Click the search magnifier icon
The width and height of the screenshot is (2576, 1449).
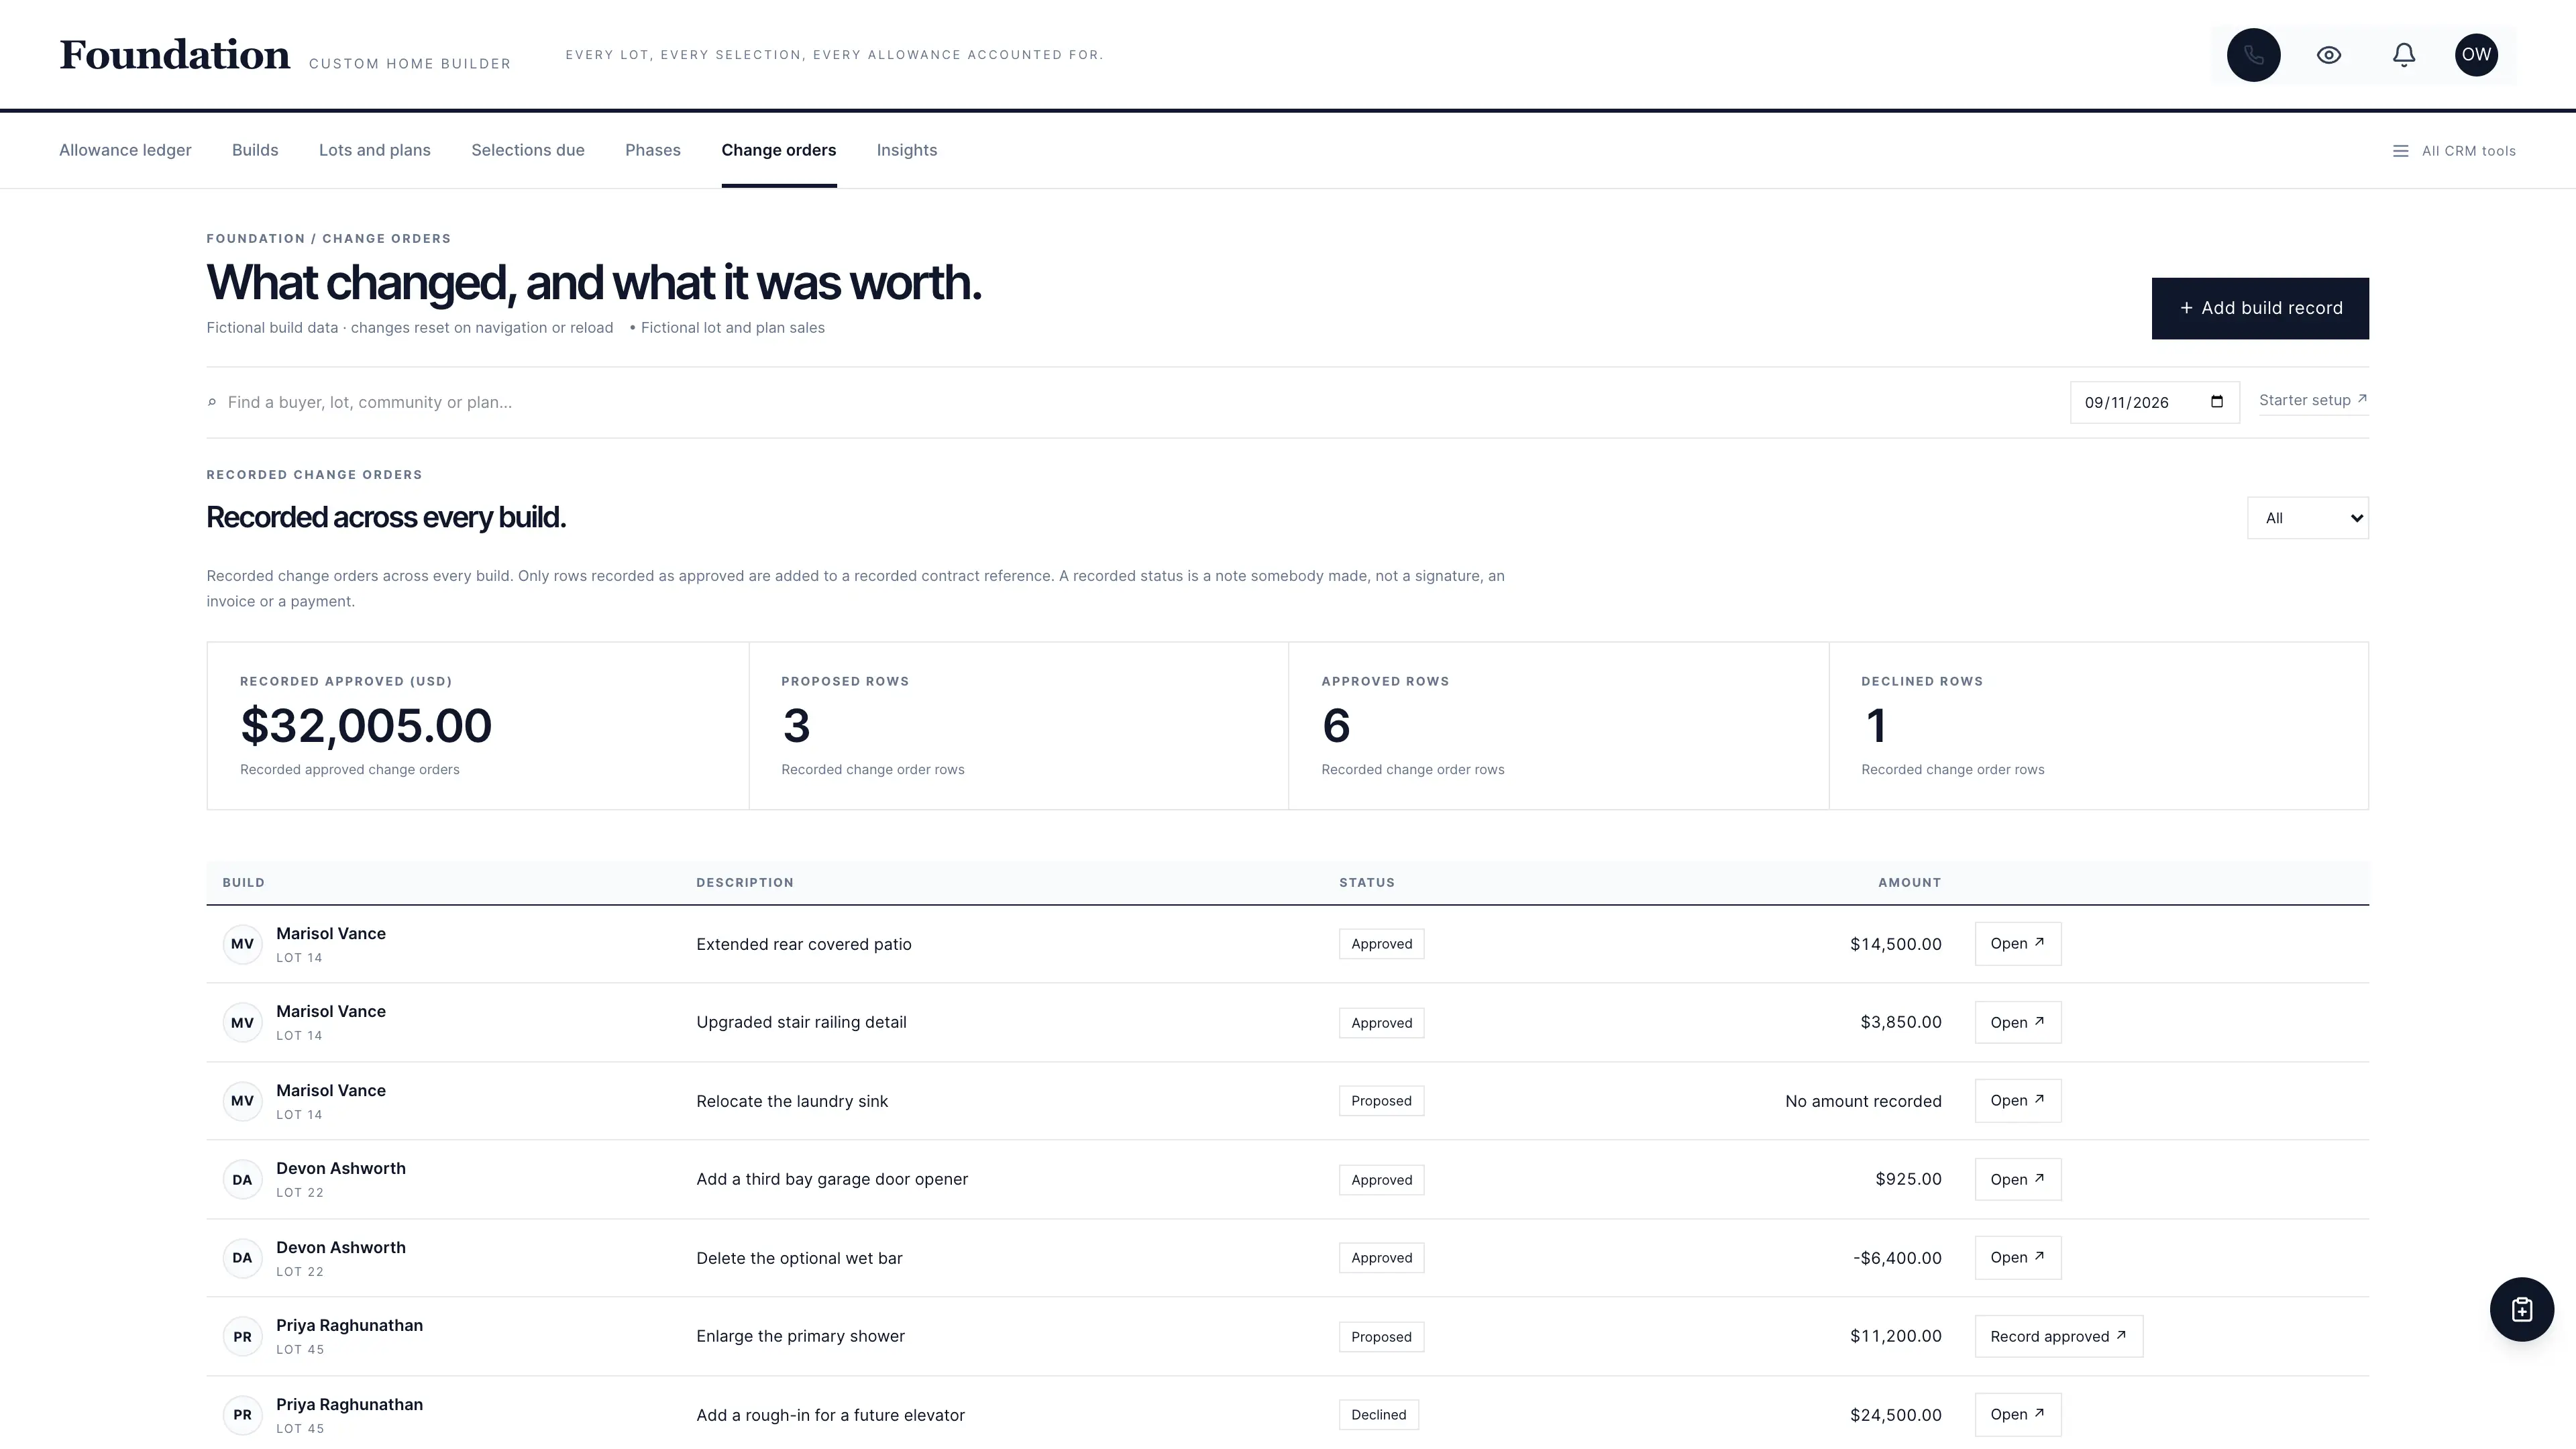pyautogui.click(x=212, y=403)
